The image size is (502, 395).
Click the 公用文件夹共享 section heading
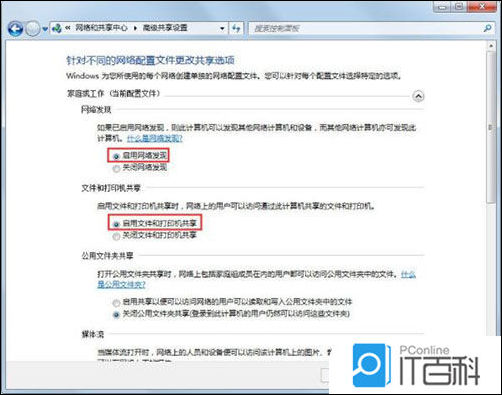107,256
